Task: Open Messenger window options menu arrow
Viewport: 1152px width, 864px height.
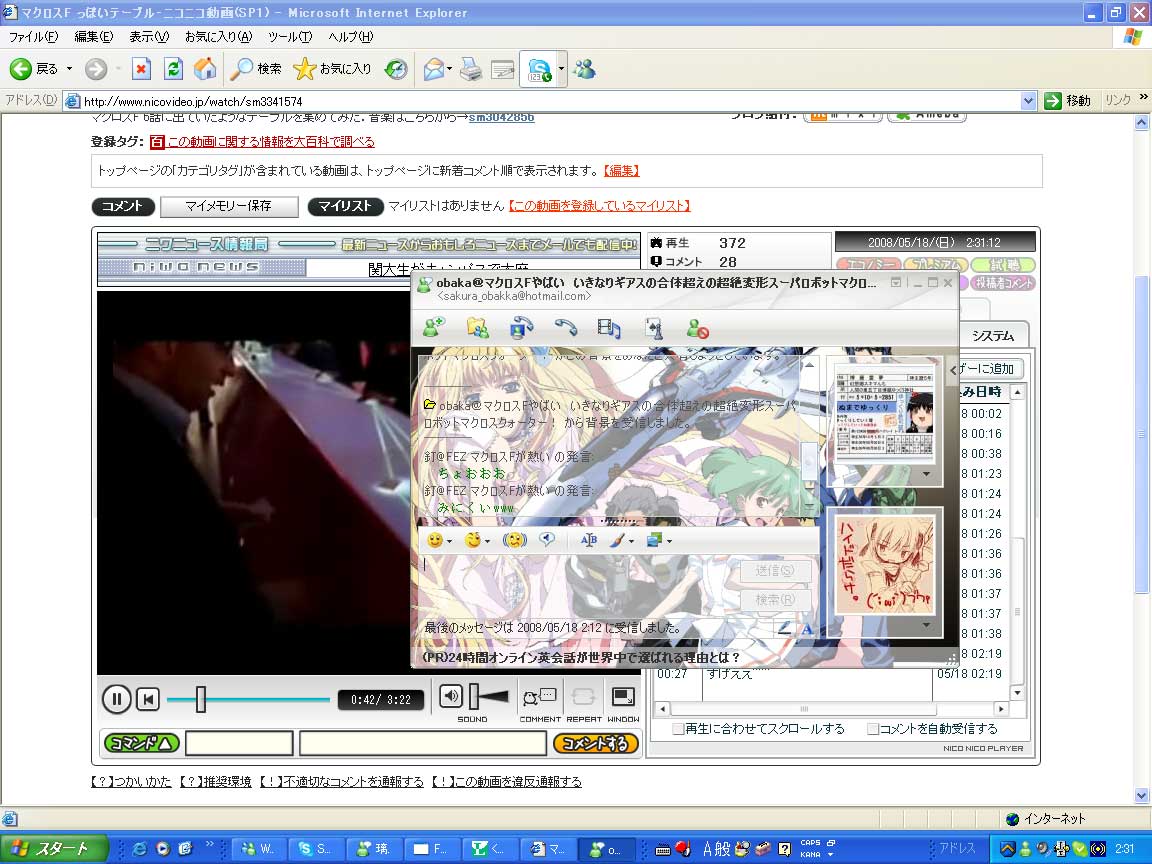Action: point(896,282)
